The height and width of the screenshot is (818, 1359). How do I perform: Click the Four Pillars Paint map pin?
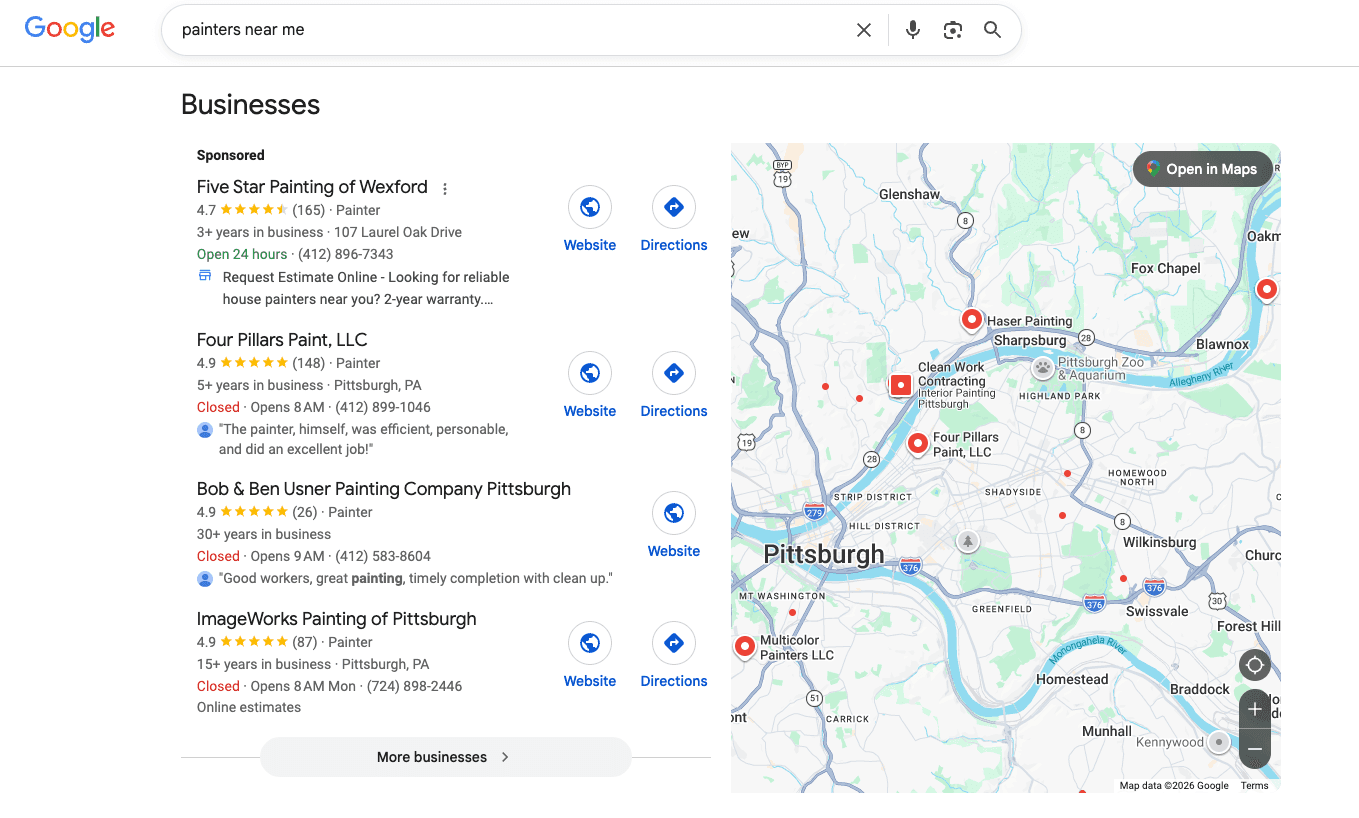tap(917, 444)
